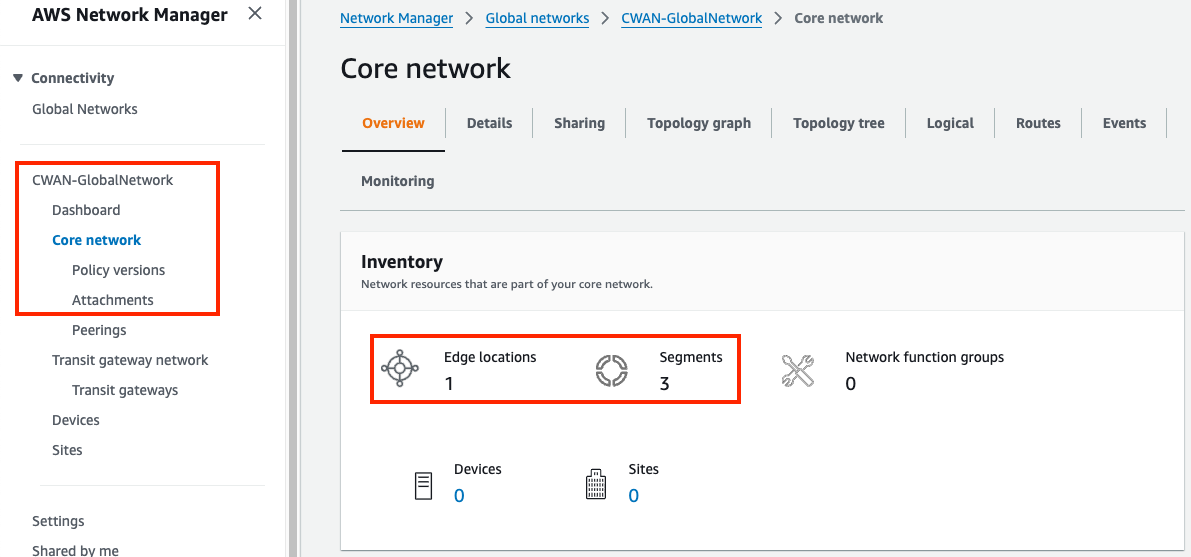
Task: Click the Edge locations label
Action: coord(490,357)
